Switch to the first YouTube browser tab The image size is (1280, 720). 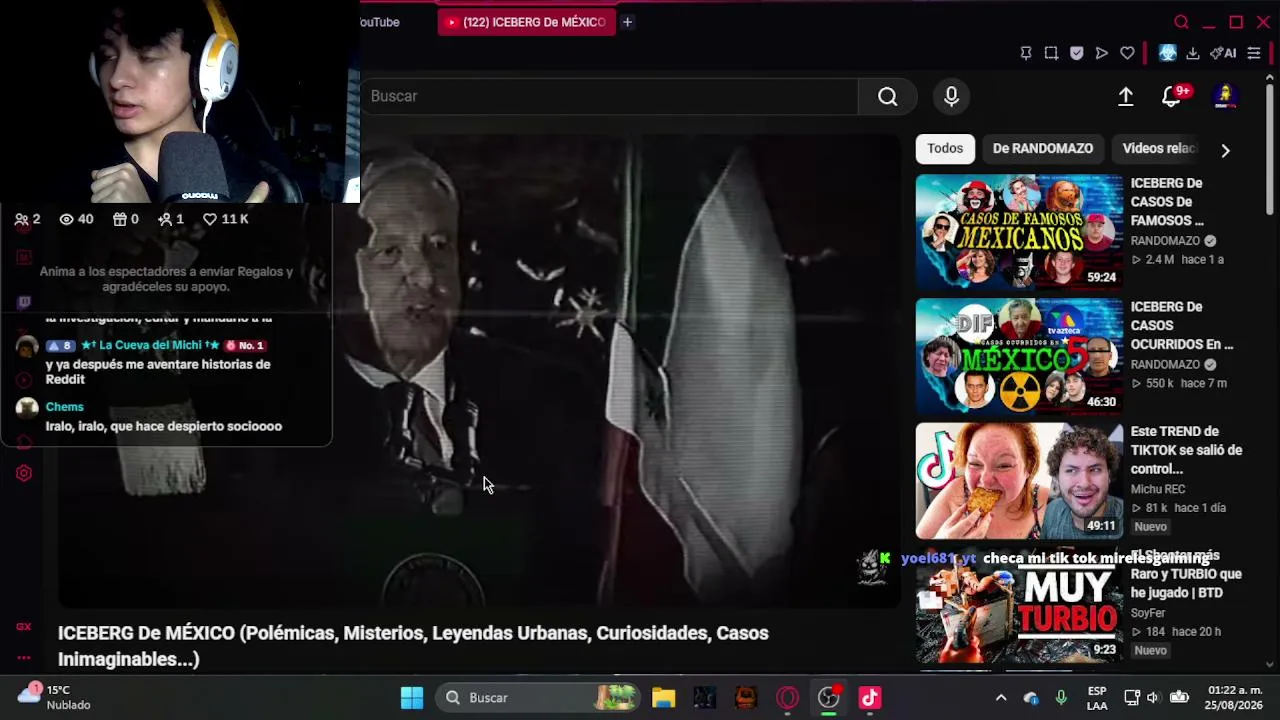[x=379, y=22]
